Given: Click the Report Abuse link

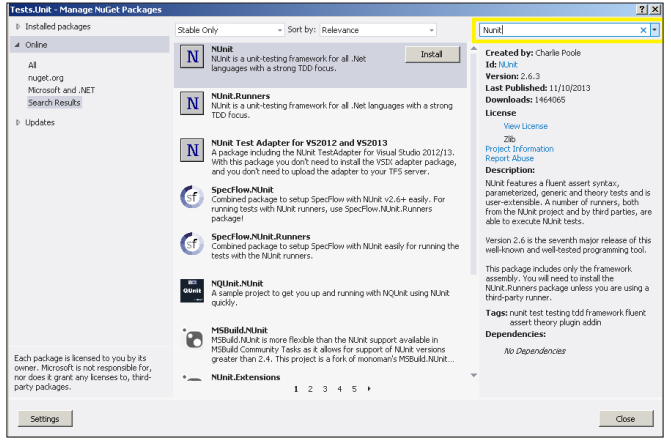Looking at the screenshot, I should [x=509, y=158].
